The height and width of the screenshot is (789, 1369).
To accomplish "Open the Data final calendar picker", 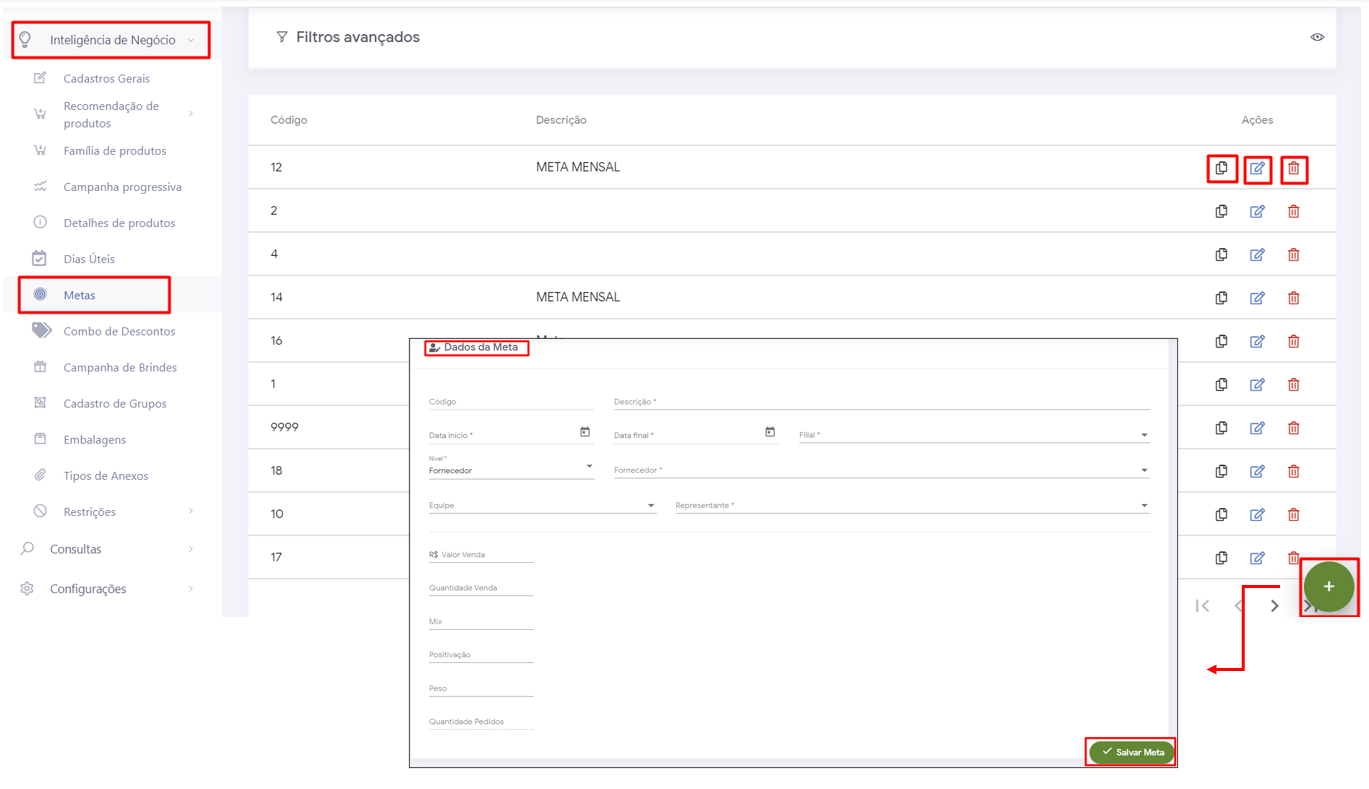I will [x=770, y=432].
